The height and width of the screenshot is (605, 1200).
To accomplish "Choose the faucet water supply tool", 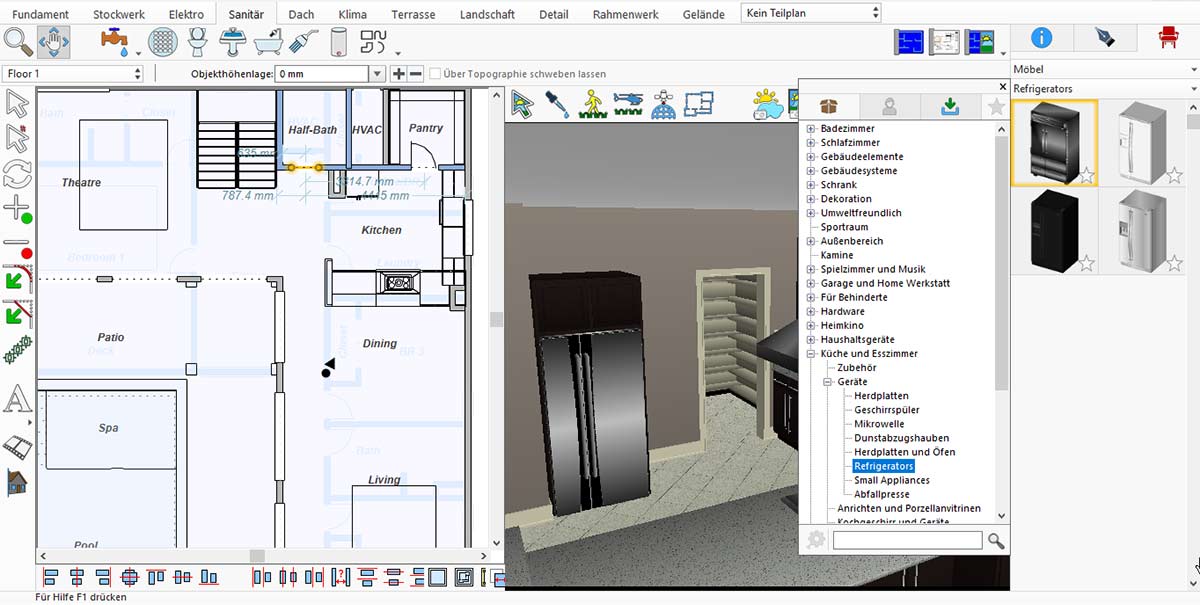I will 115,42.
